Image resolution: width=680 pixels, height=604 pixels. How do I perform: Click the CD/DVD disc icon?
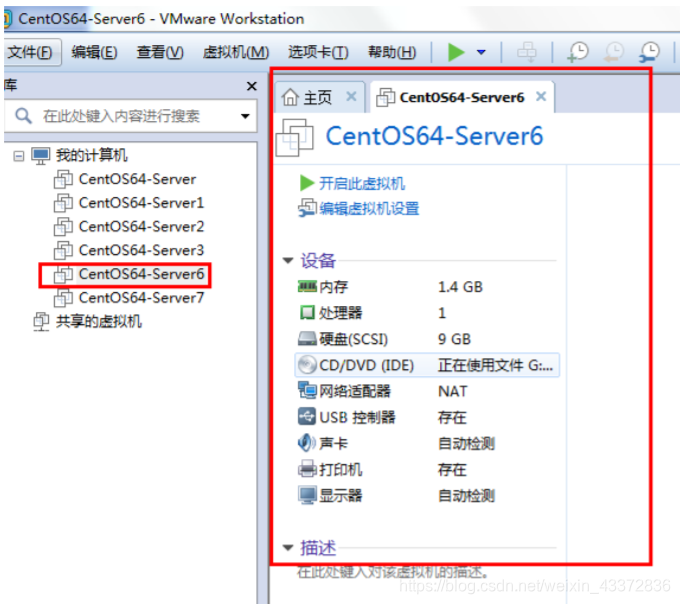[x=307, y=365]
